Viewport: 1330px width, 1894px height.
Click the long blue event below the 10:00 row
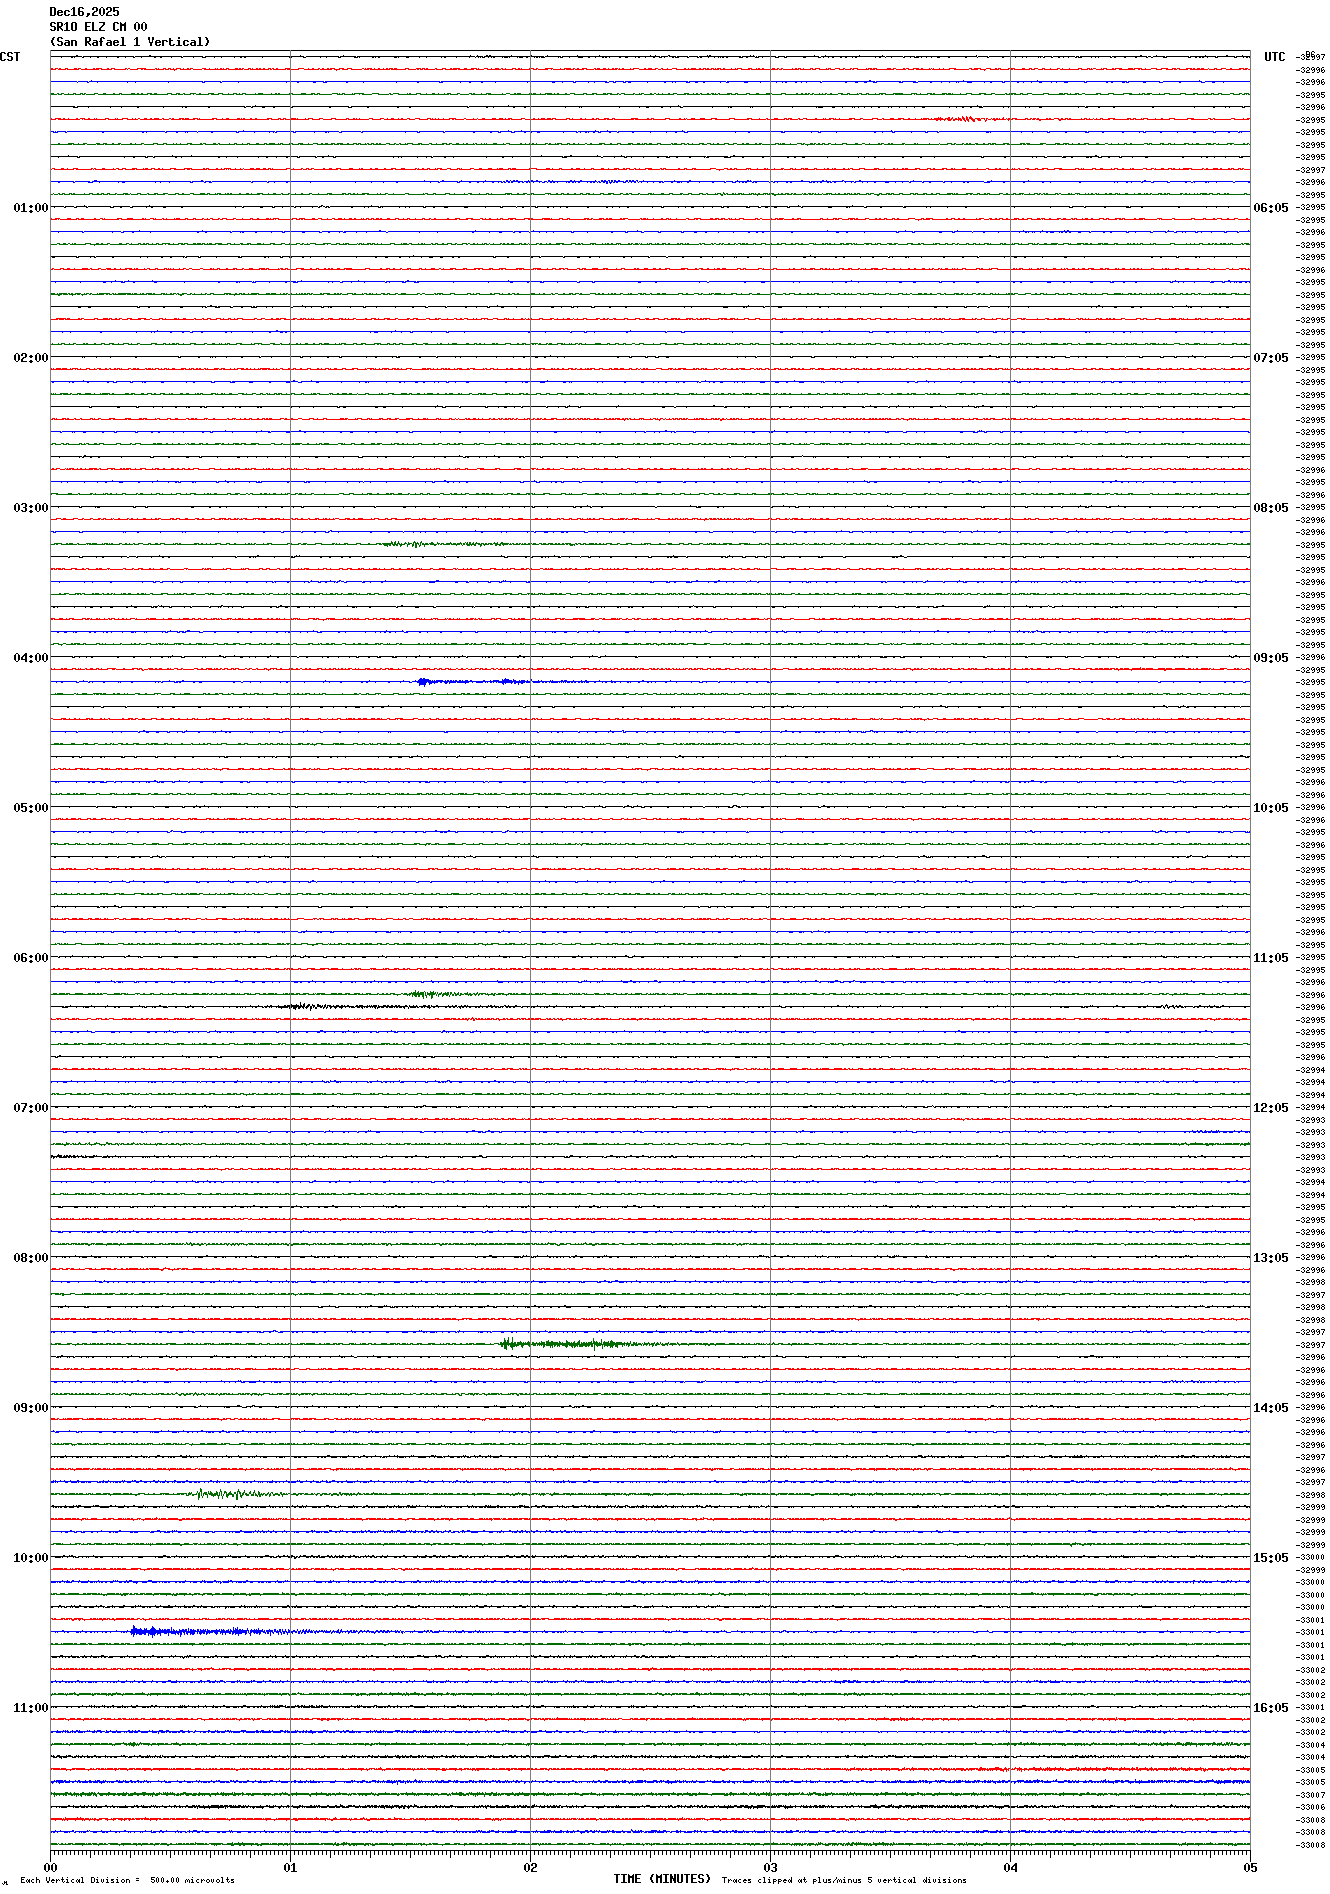pyautogui.click(x=210, y=1632)
